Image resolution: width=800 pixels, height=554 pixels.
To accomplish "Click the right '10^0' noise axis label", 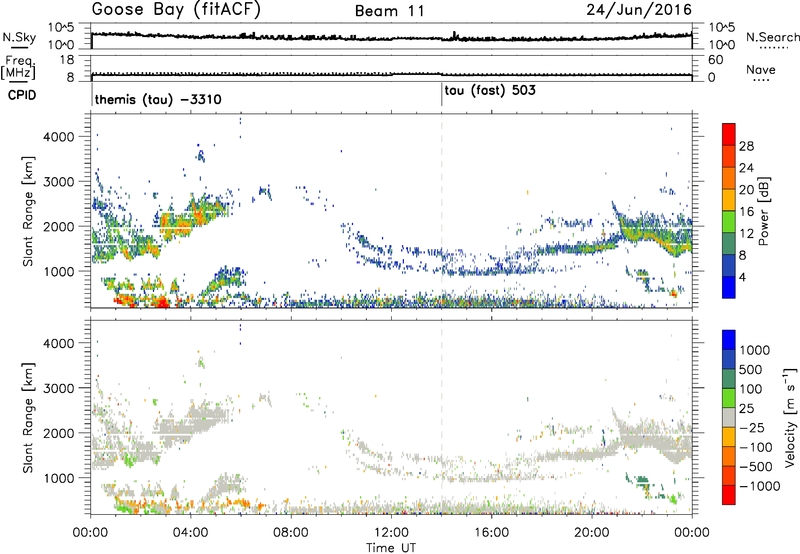I will point(721,44).
